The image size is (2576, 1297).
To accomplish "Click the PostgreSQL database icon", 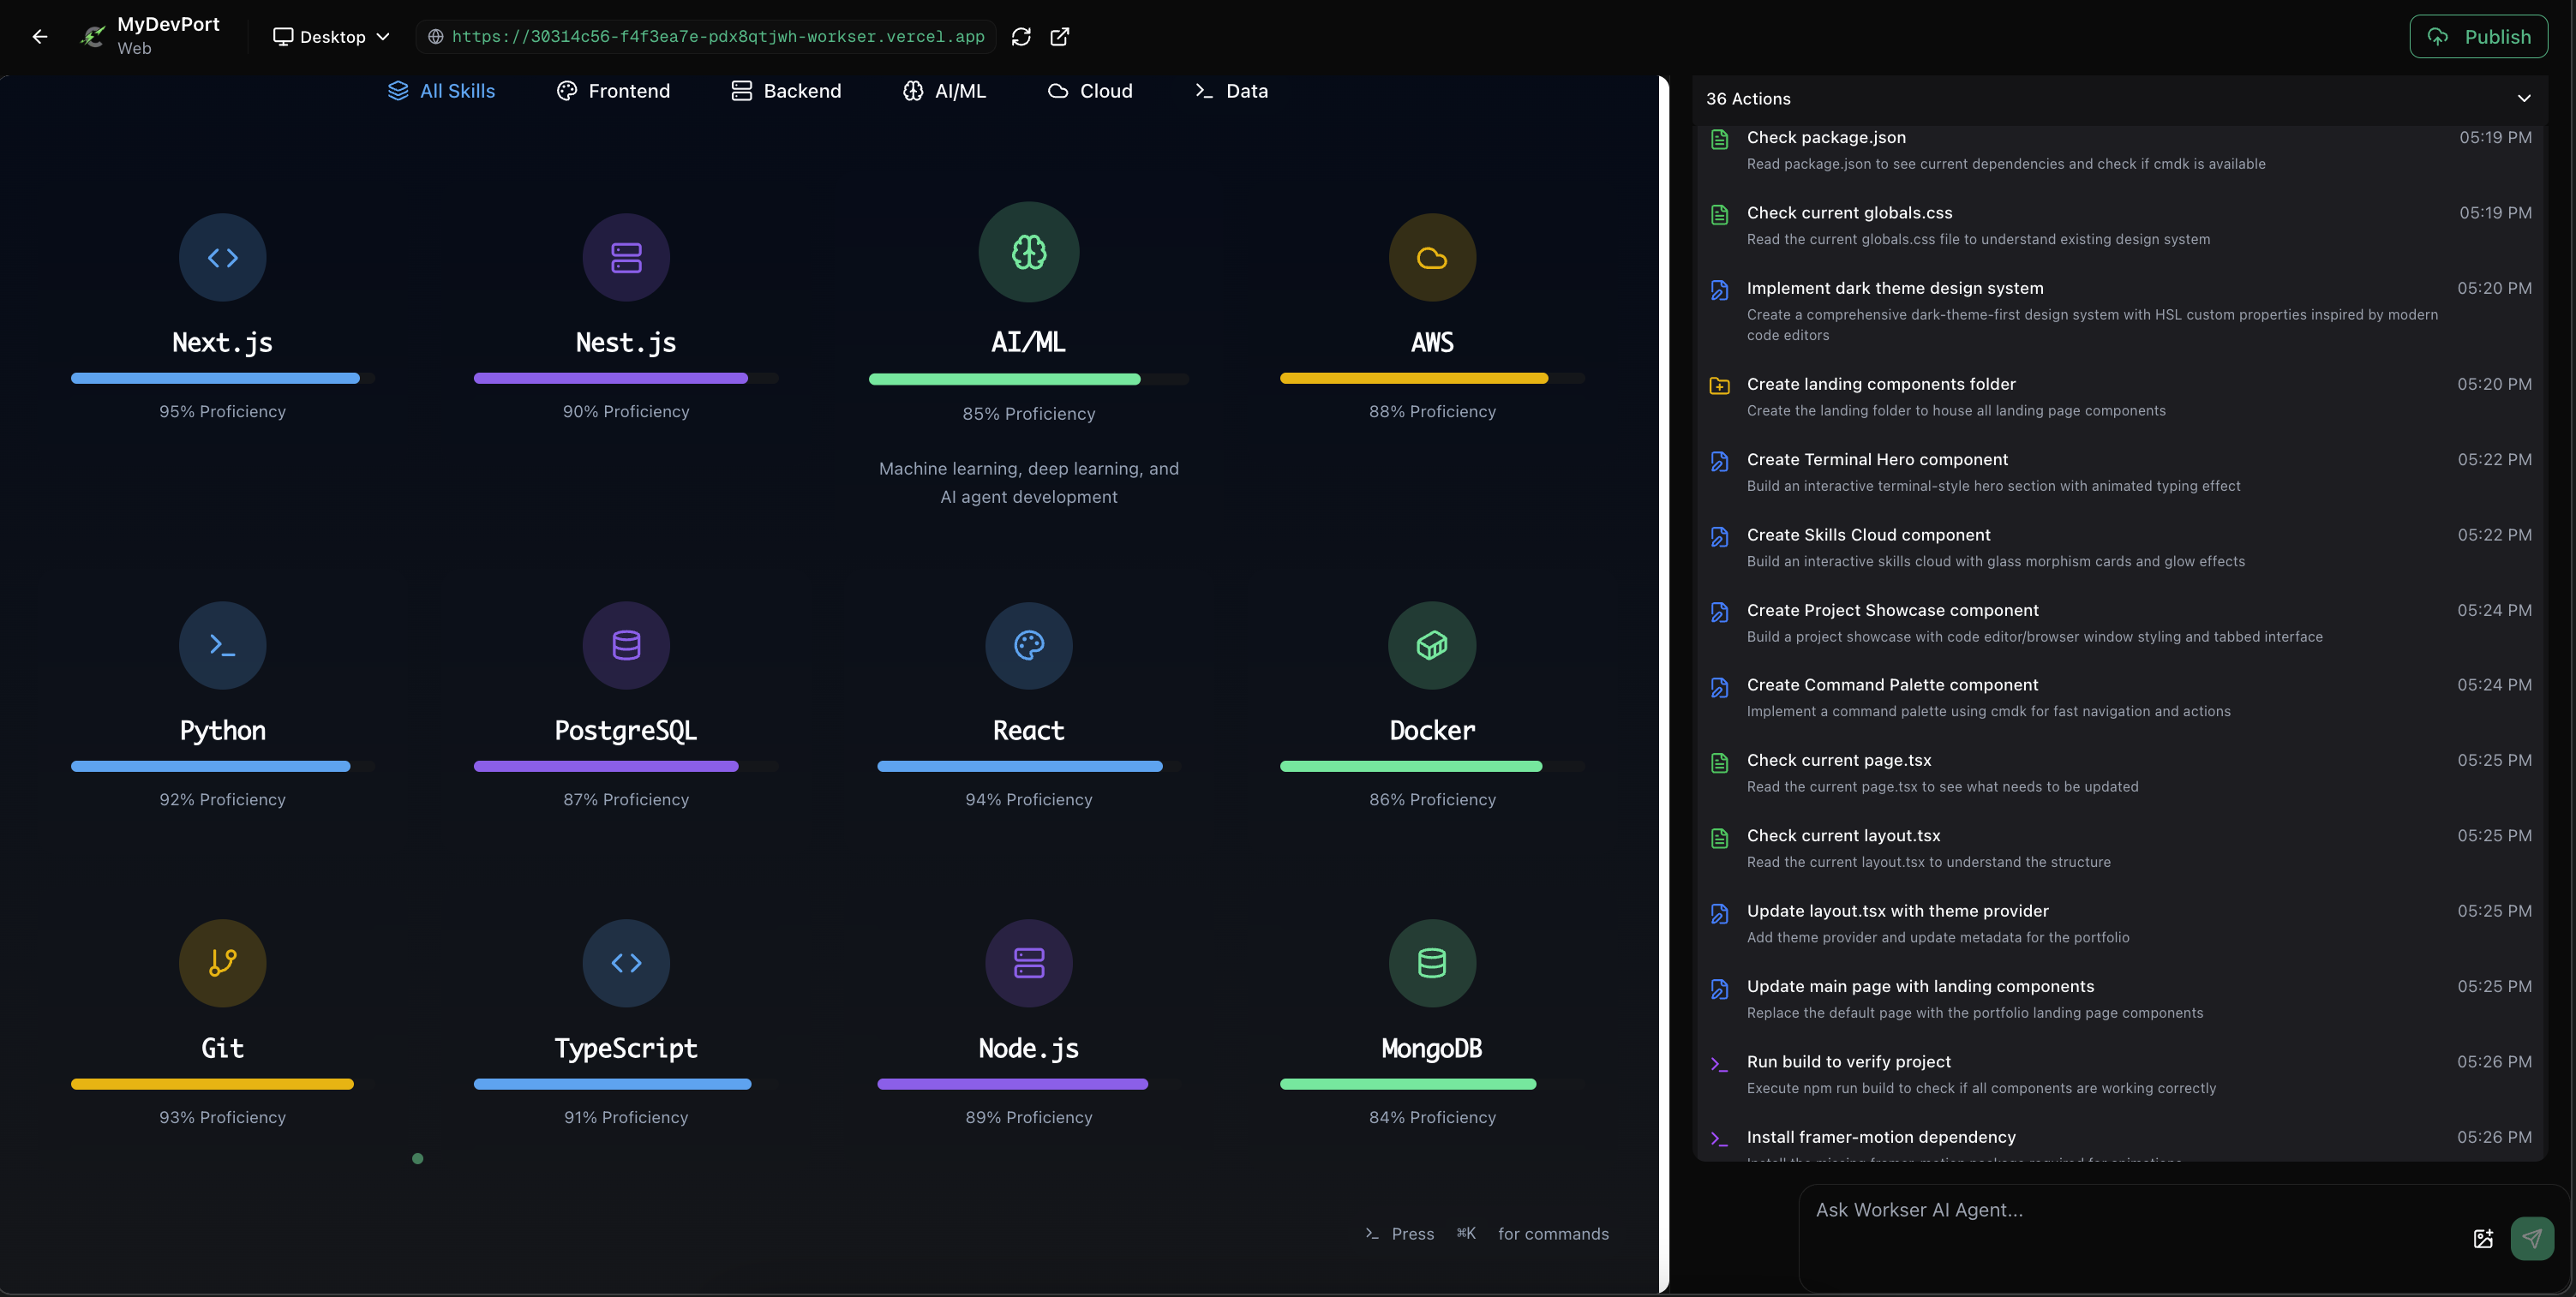I will point(626,645).
